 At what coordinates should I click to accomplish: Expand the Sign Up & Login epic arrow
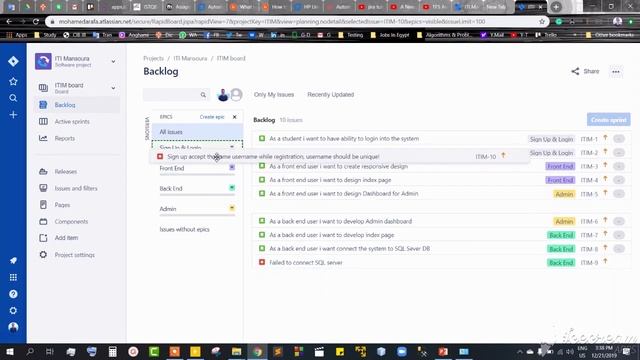point(232,147)
